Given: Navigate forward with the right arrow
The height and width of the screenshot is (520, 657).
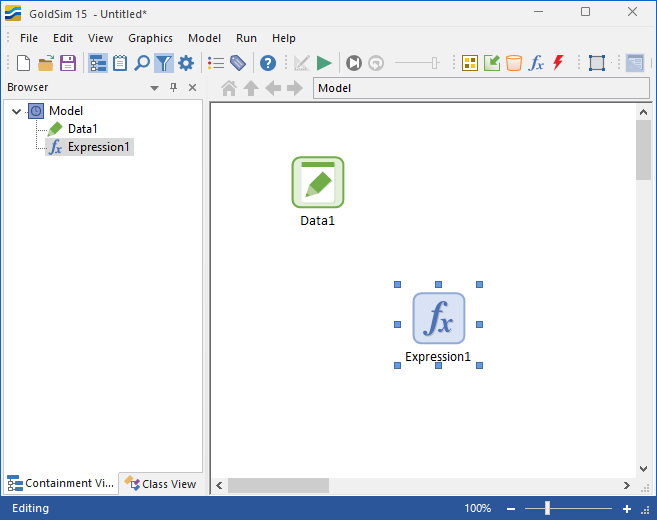Looking at the screenshot, I should (295, 88).
